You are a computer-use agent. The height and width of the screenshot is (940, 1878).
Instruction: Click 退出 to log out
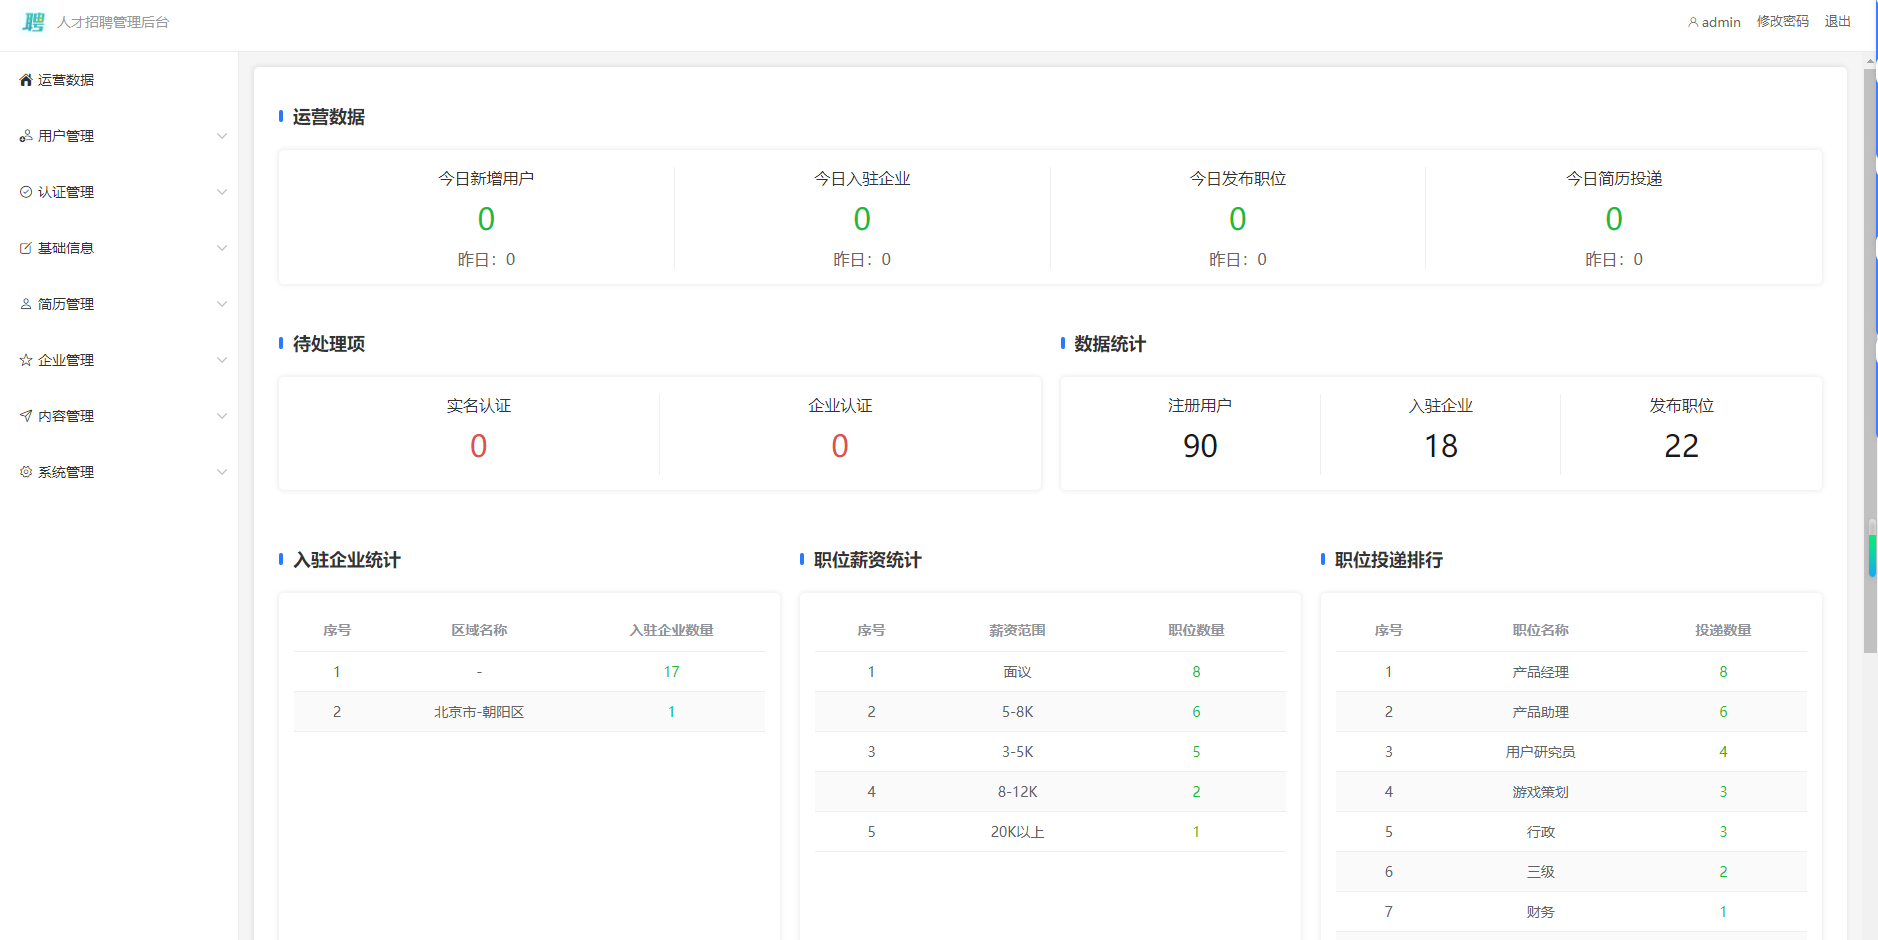(x=1837, y=22)
